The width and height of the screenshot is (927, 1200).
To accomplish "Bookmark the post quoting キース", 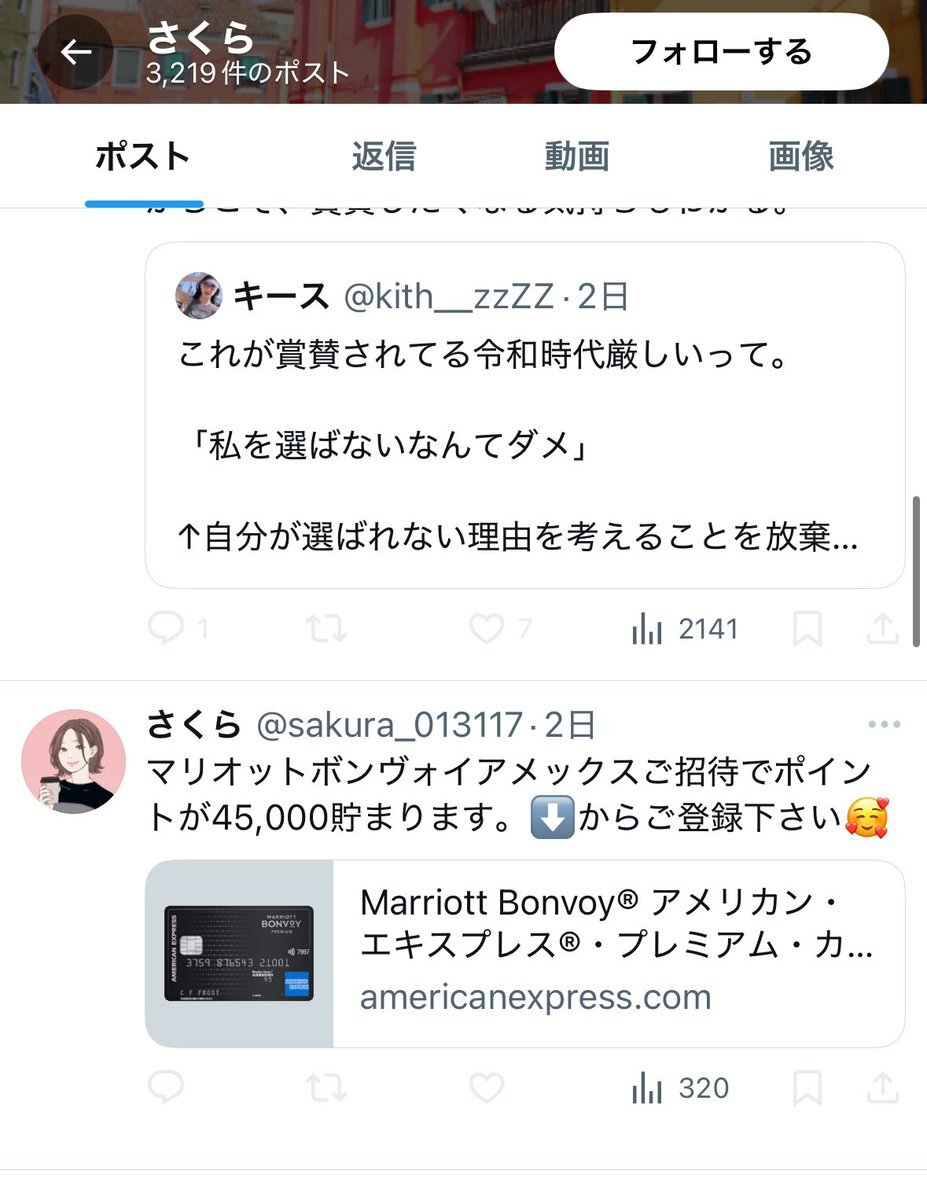I will point(807,629).
